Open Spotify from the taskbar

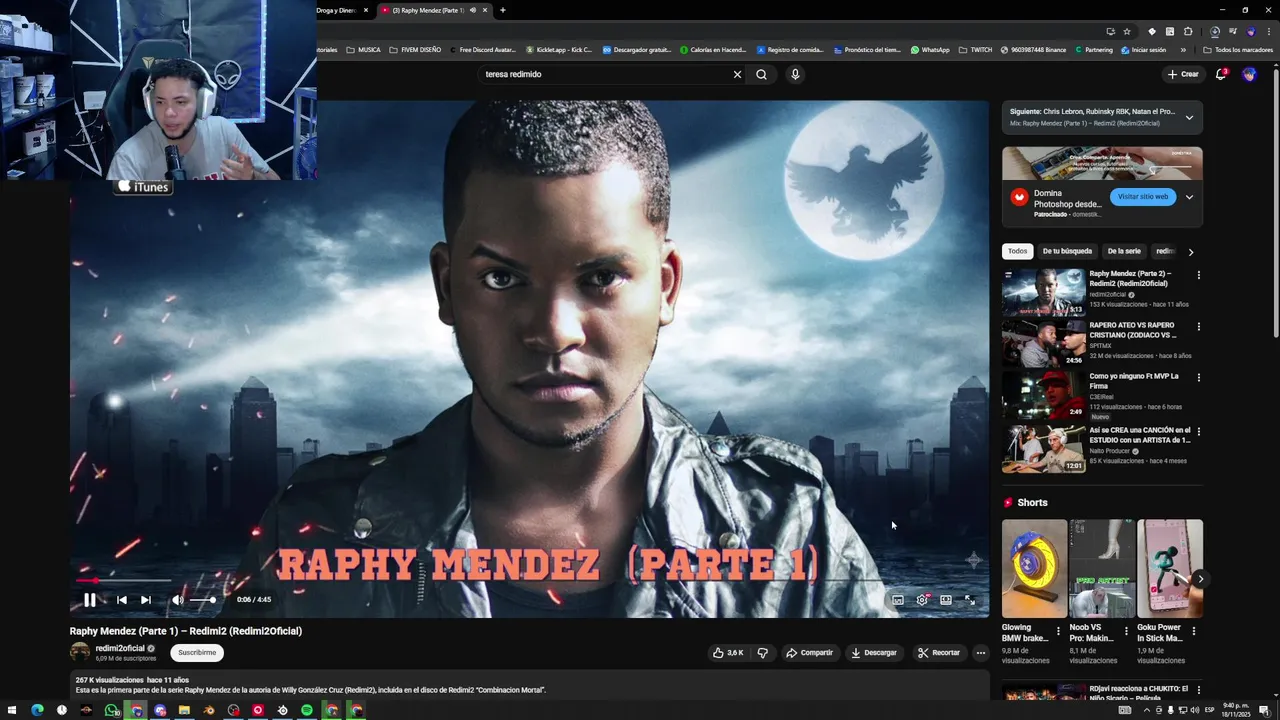(307, 710)
